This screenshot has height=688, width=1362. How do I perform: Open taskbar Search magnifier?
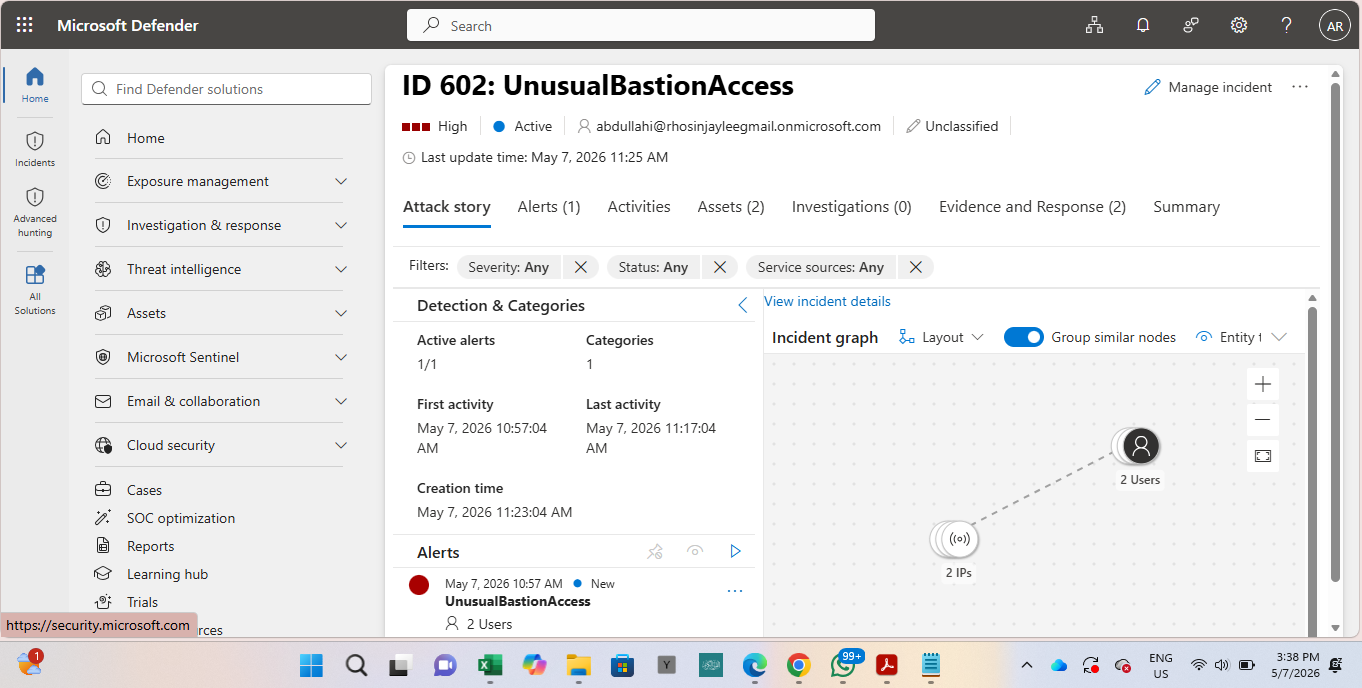tap(356, 665)
